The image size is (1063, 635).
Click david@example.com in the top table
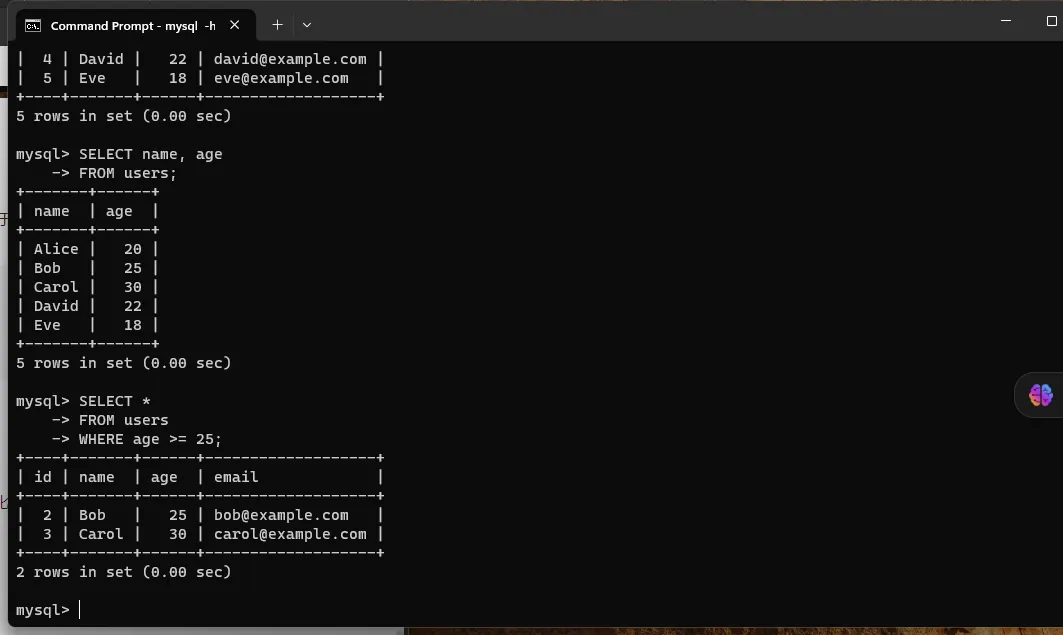pos(290,59)
